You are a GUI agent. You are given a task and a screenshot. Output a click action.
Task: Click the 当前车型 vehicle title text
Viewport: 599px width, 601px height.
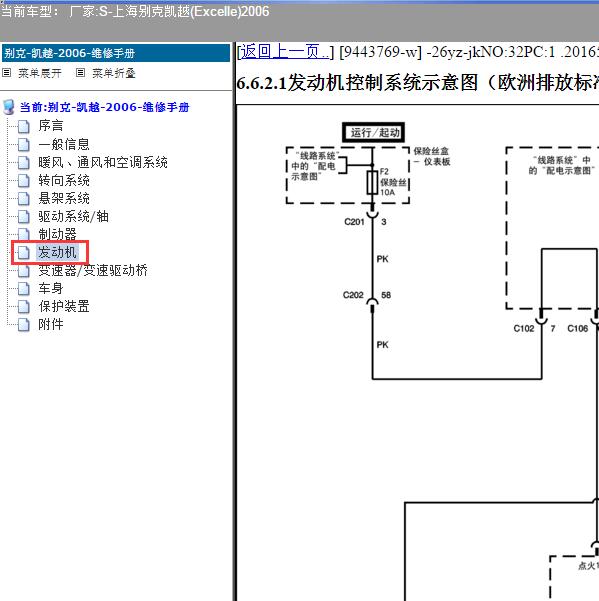(x=135, y=11)
